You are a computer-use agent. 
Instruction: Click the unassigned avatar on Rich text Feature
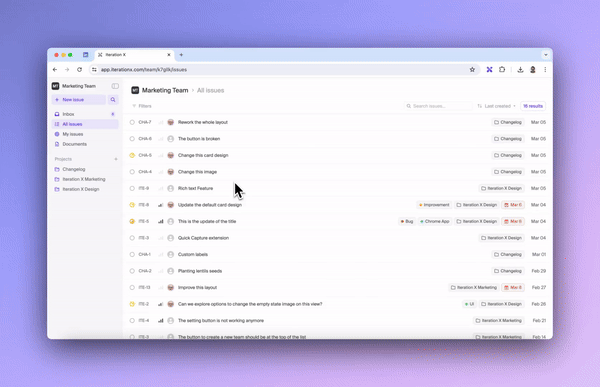(171, 188)
